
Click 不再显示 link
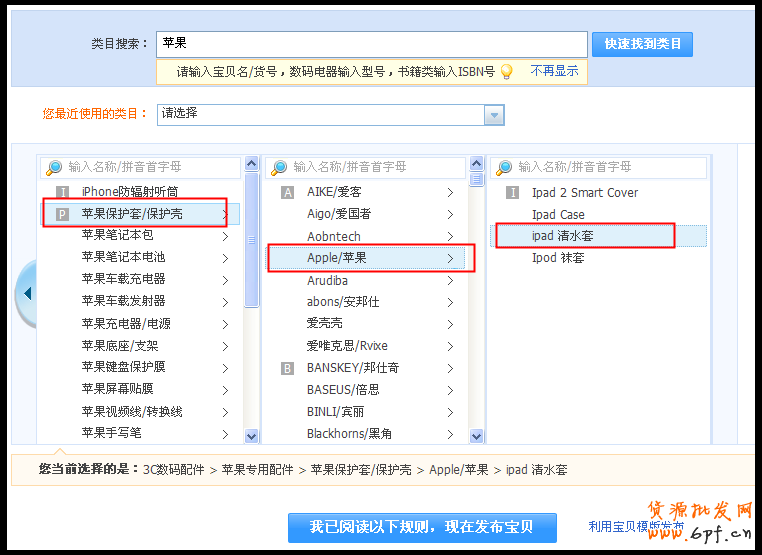554,71
